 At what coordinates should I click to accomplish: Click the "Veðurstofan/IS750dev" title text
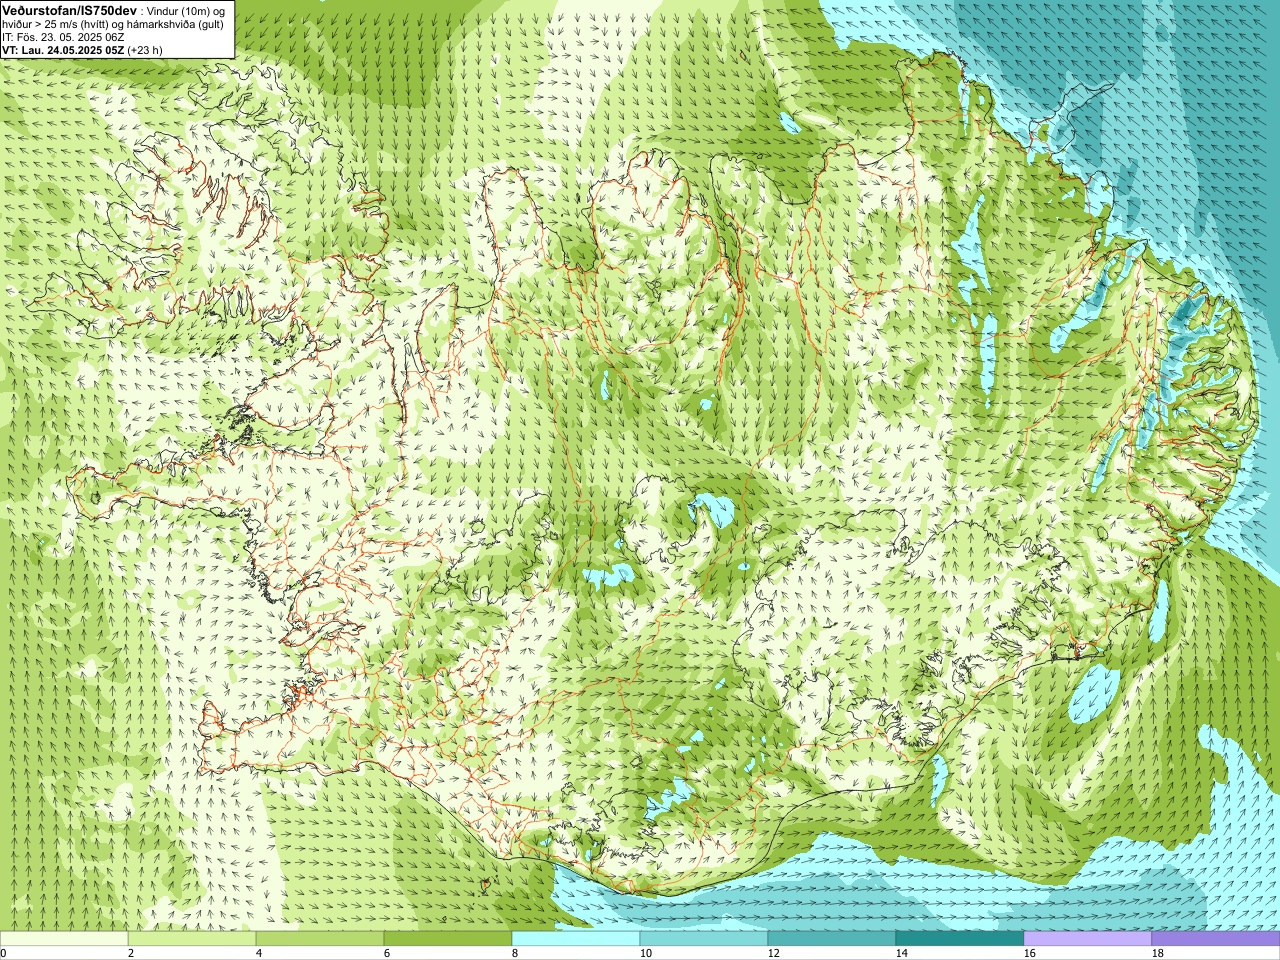(x=69, y=10)
